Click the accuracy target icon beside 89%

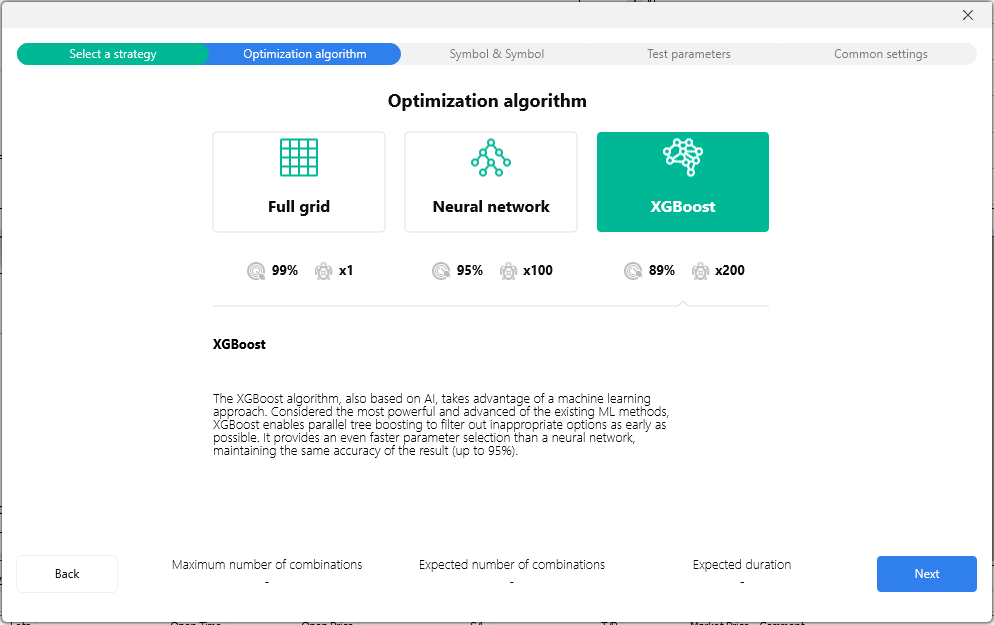coord(632,270)
